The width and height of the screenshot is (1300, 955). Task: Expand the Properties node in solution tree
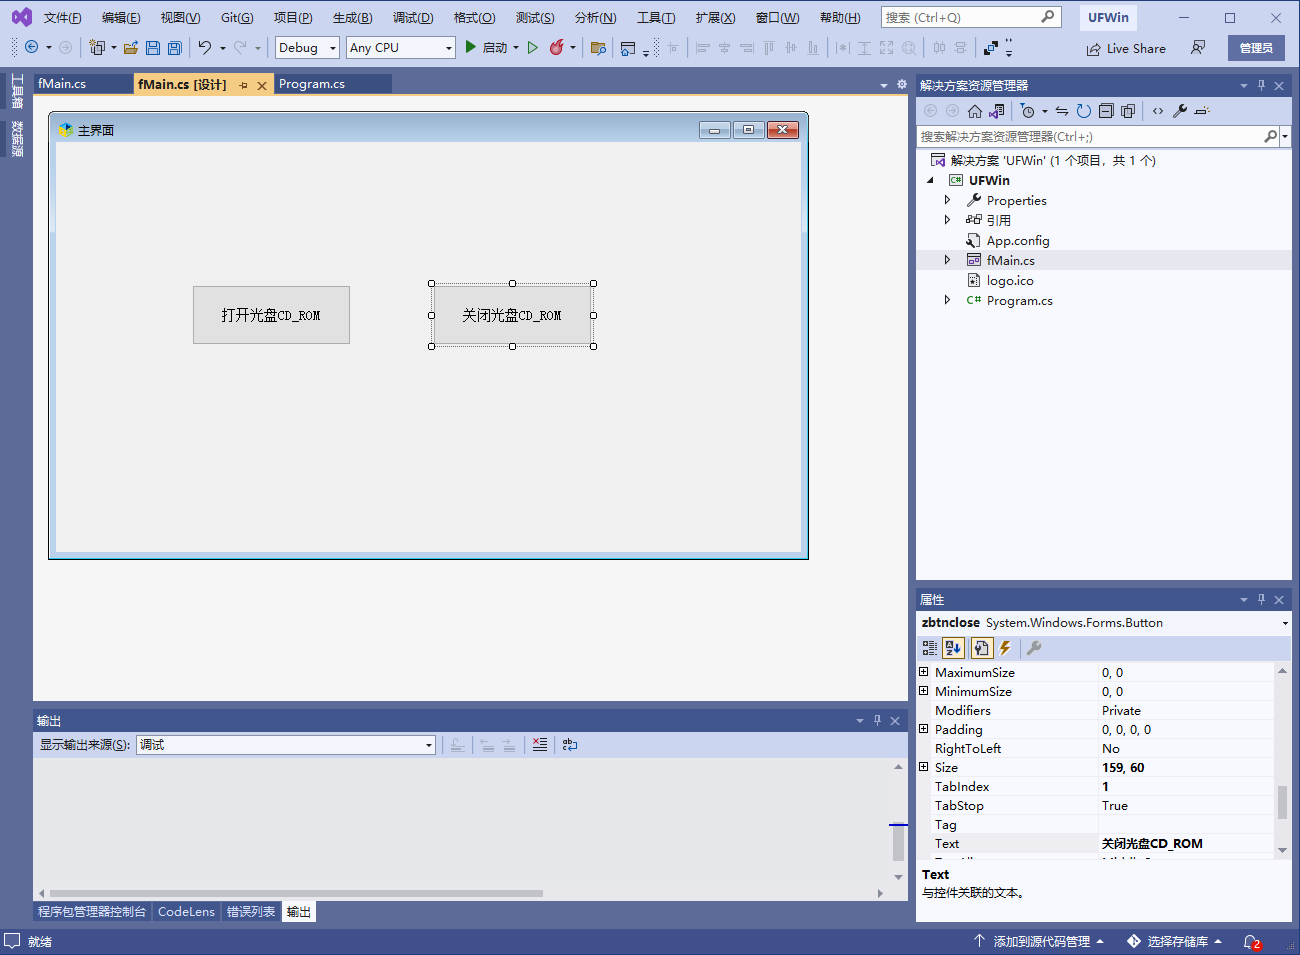point(947,200)
